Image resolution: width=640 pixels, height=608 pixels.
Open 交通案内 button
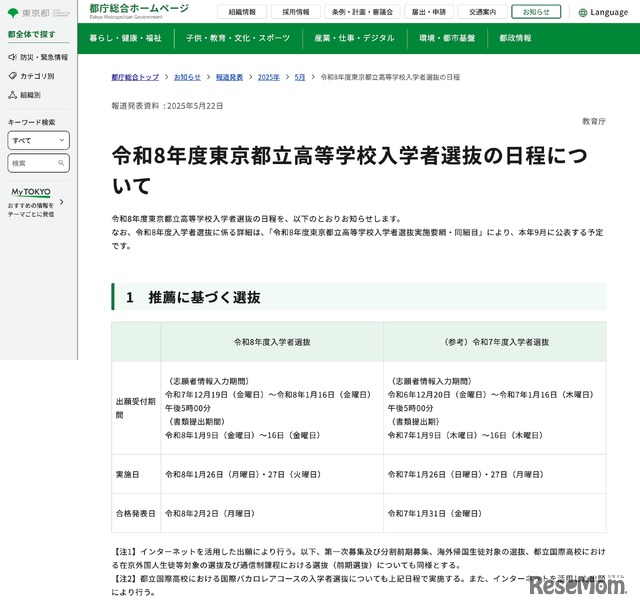pos(482,12)
